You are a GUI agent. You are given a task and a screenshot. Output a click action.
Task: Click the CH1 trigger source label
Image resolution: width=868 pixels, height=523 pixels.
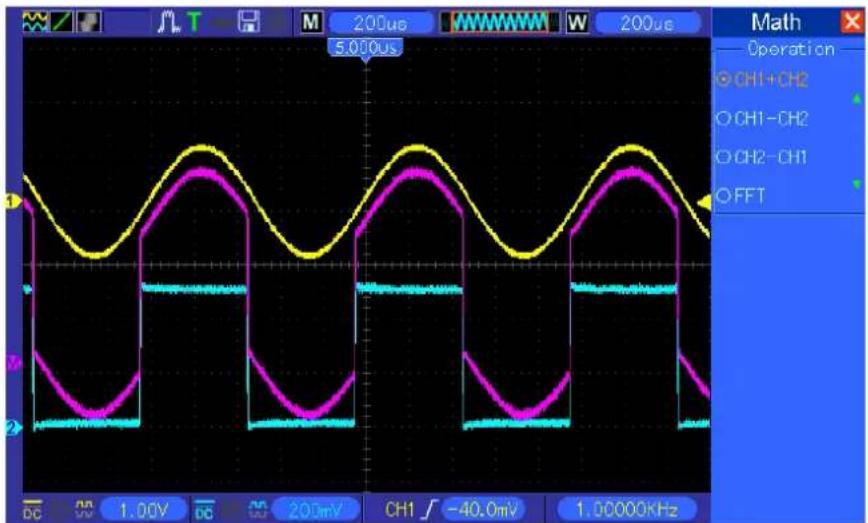tap(399, 509)
